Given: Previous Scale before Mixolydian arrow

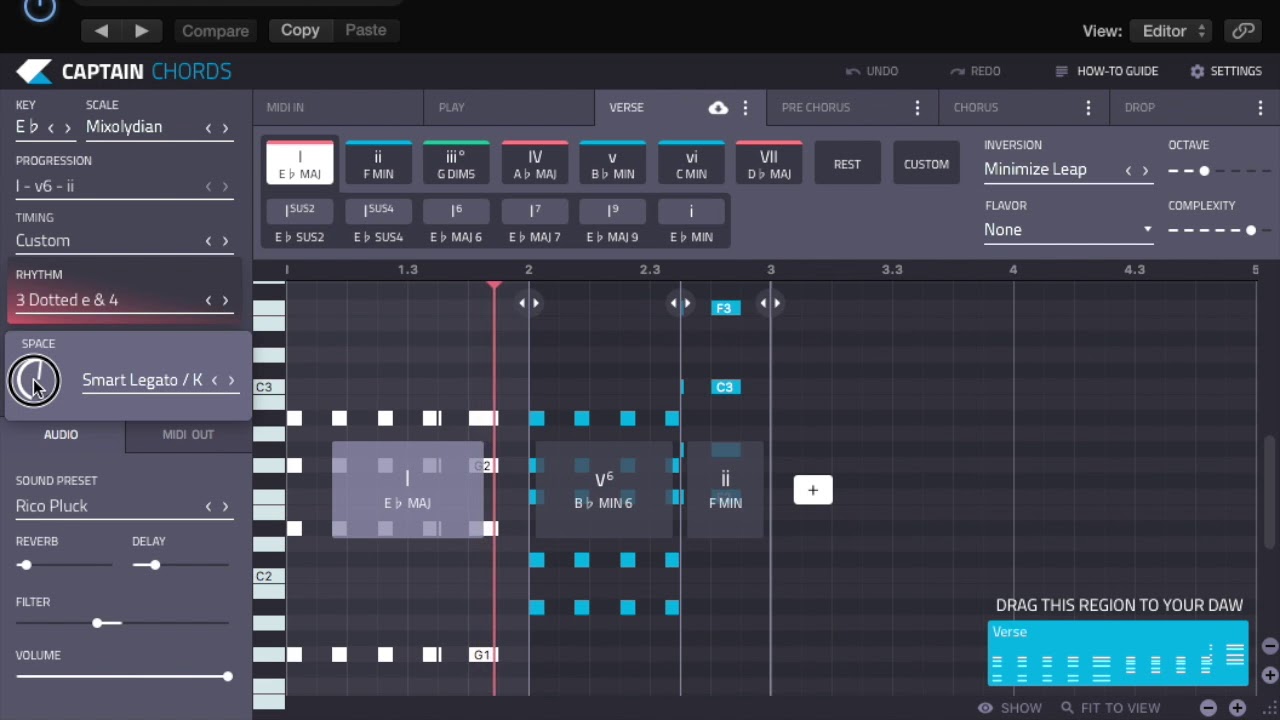Looking at the screenshot, I should coord(208,128).
